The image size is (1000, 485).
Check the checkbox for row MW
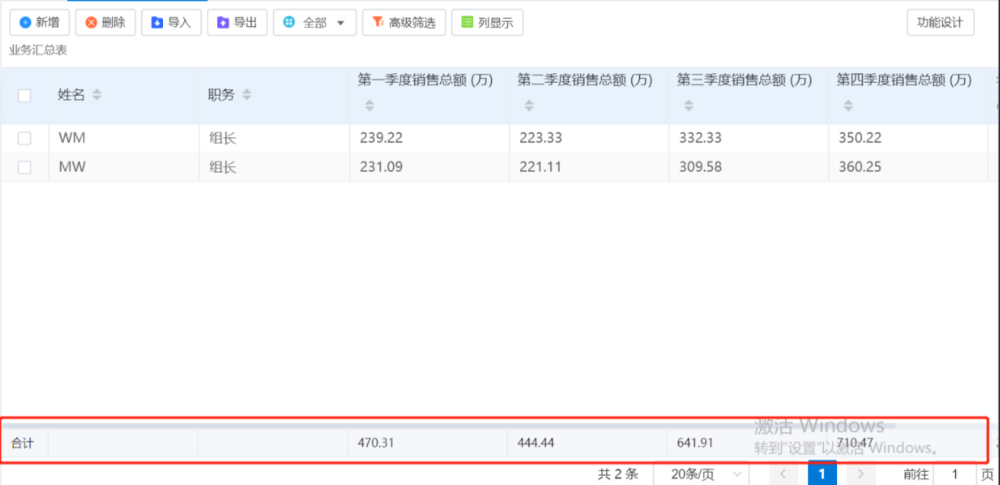tap(25, 167)
